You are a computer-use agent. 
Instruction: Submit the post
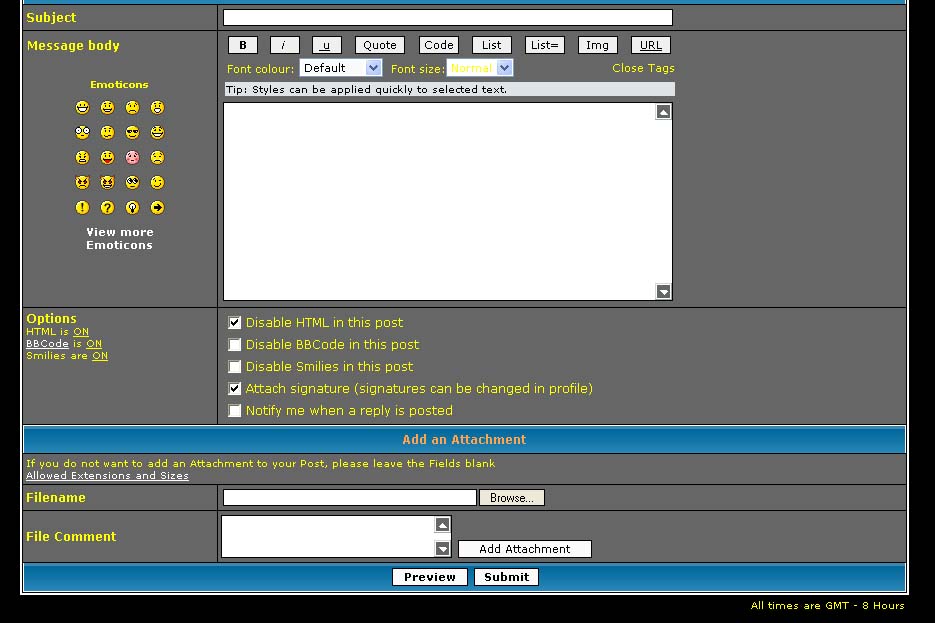[x=506, y=577]
